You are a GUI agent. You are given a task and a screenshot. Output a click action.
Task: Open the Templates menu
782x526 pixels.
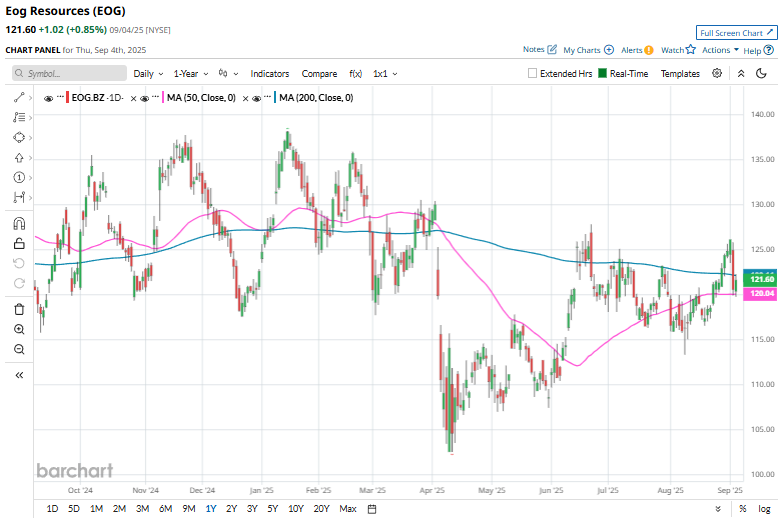click(680, 74)
